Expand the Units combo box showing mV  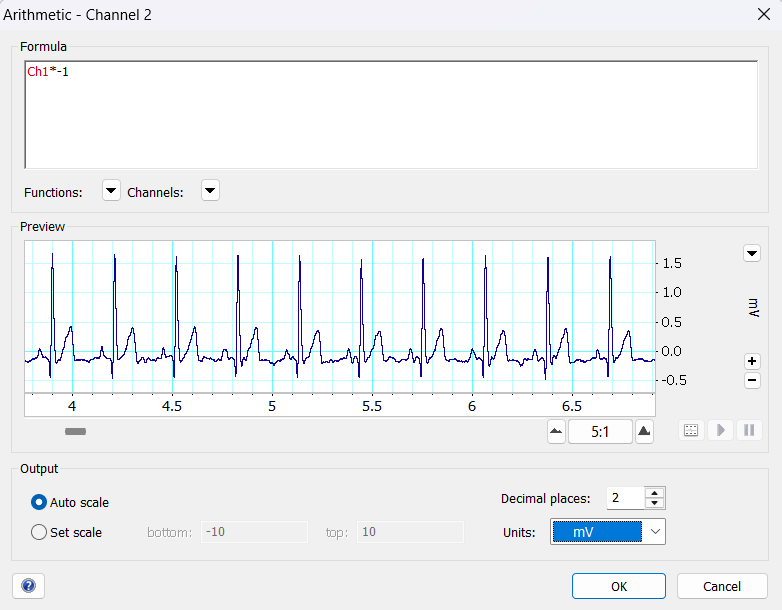pyautogui.click(x=655, y=532)
